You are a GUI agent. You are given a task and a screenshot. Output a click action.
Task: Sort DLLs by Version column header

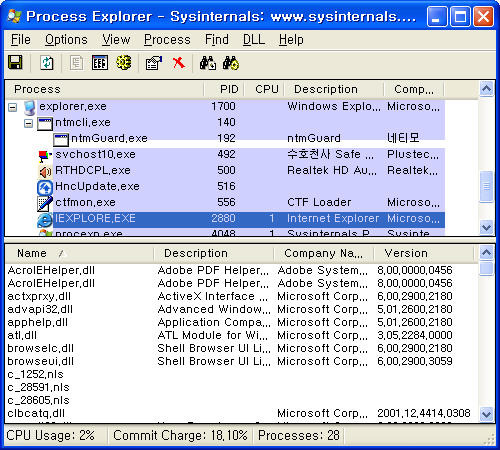pyautogui.click(x=424, y=253)
